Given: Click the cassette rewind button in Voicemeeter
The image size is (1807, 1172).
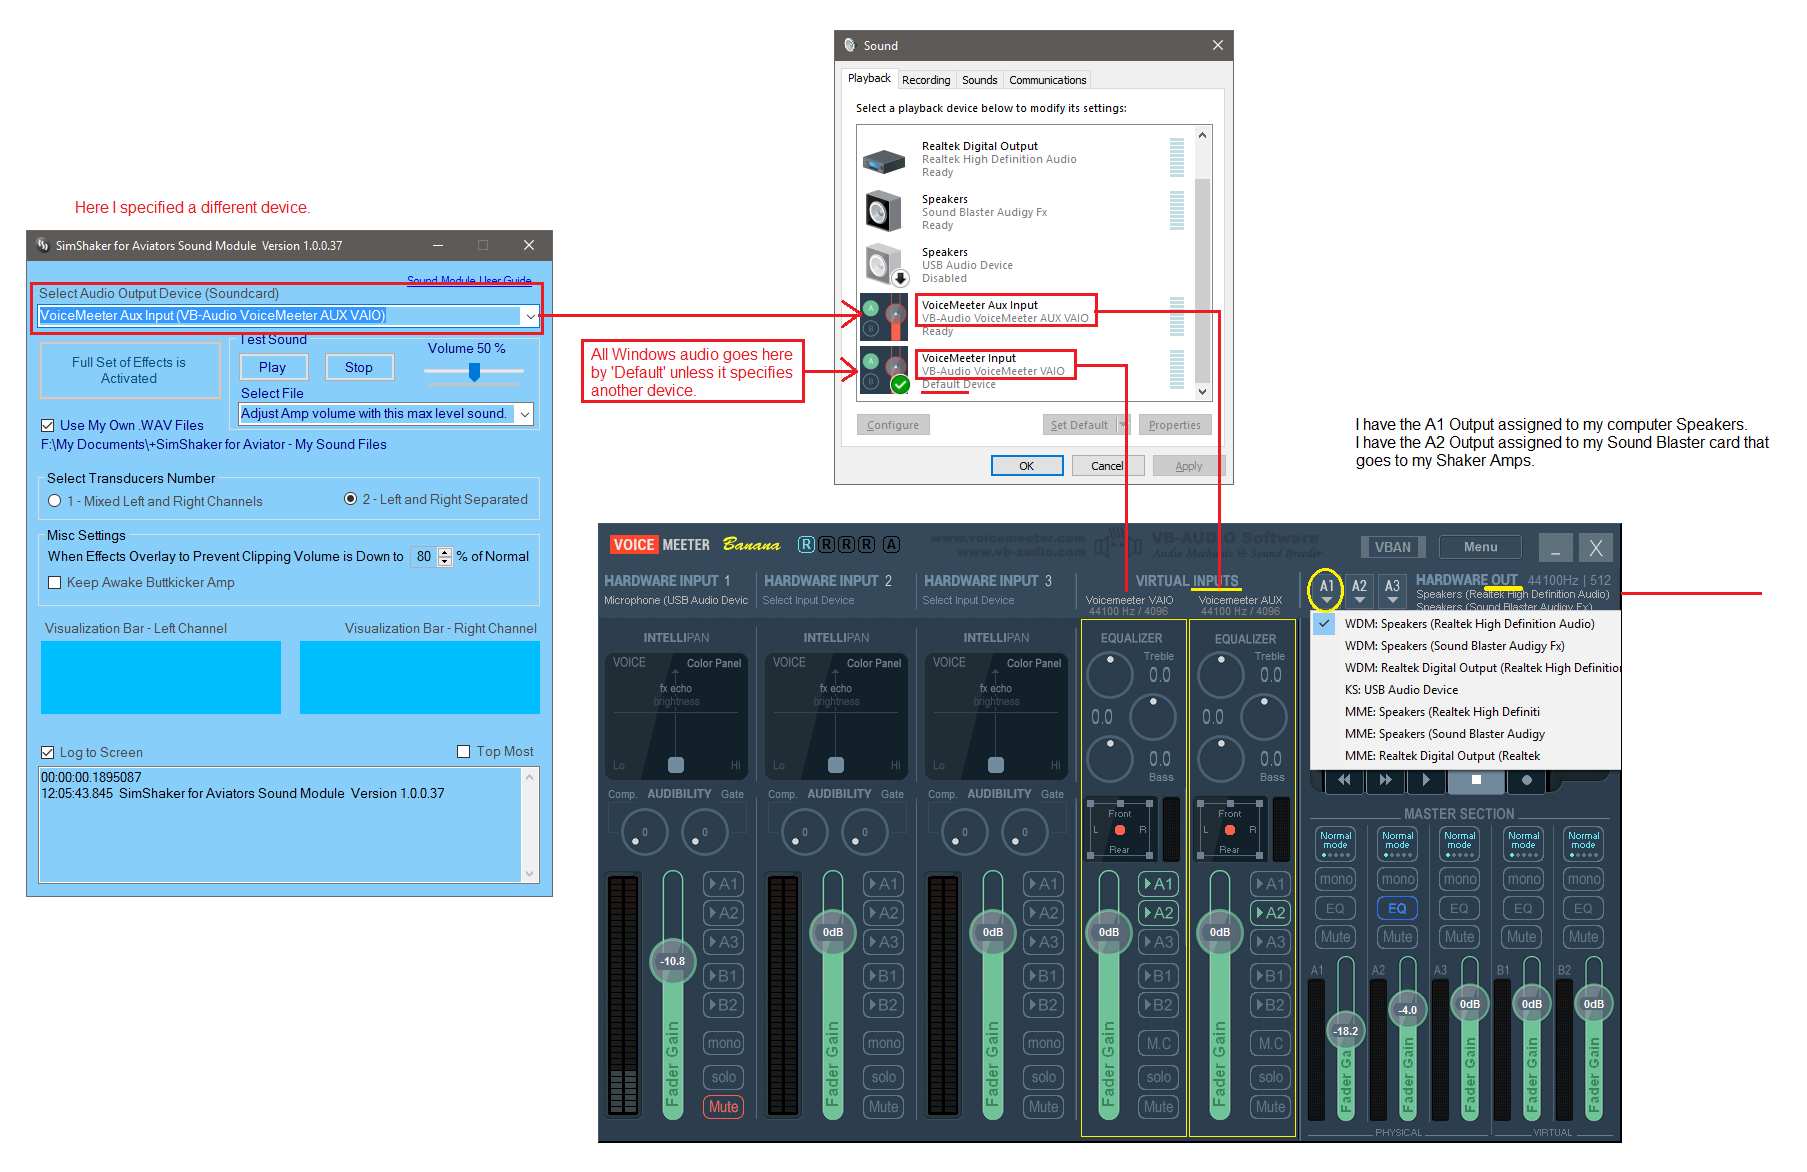Looking at the screenshot, I should click(x=1344, y=780).
